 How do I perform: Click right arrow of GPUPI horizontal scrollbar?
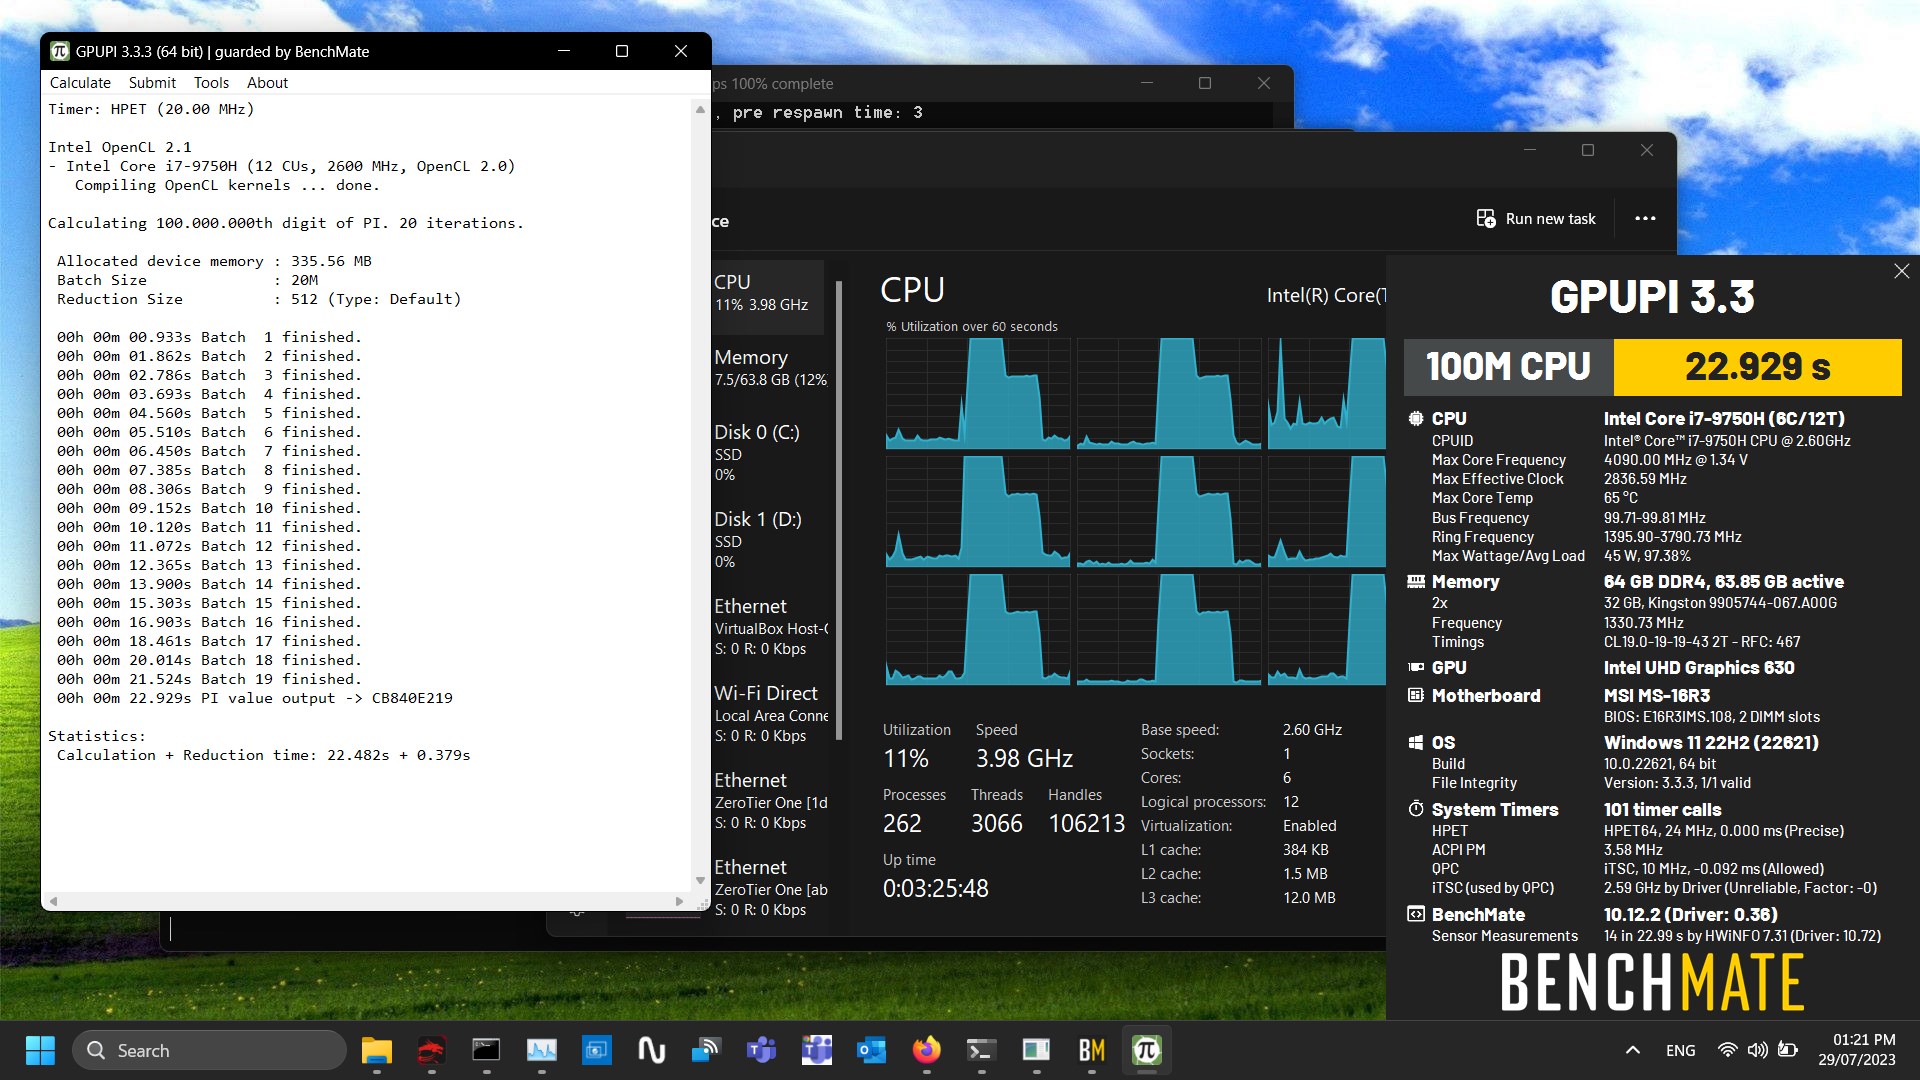pyautogui.click(x=679, y=901)
